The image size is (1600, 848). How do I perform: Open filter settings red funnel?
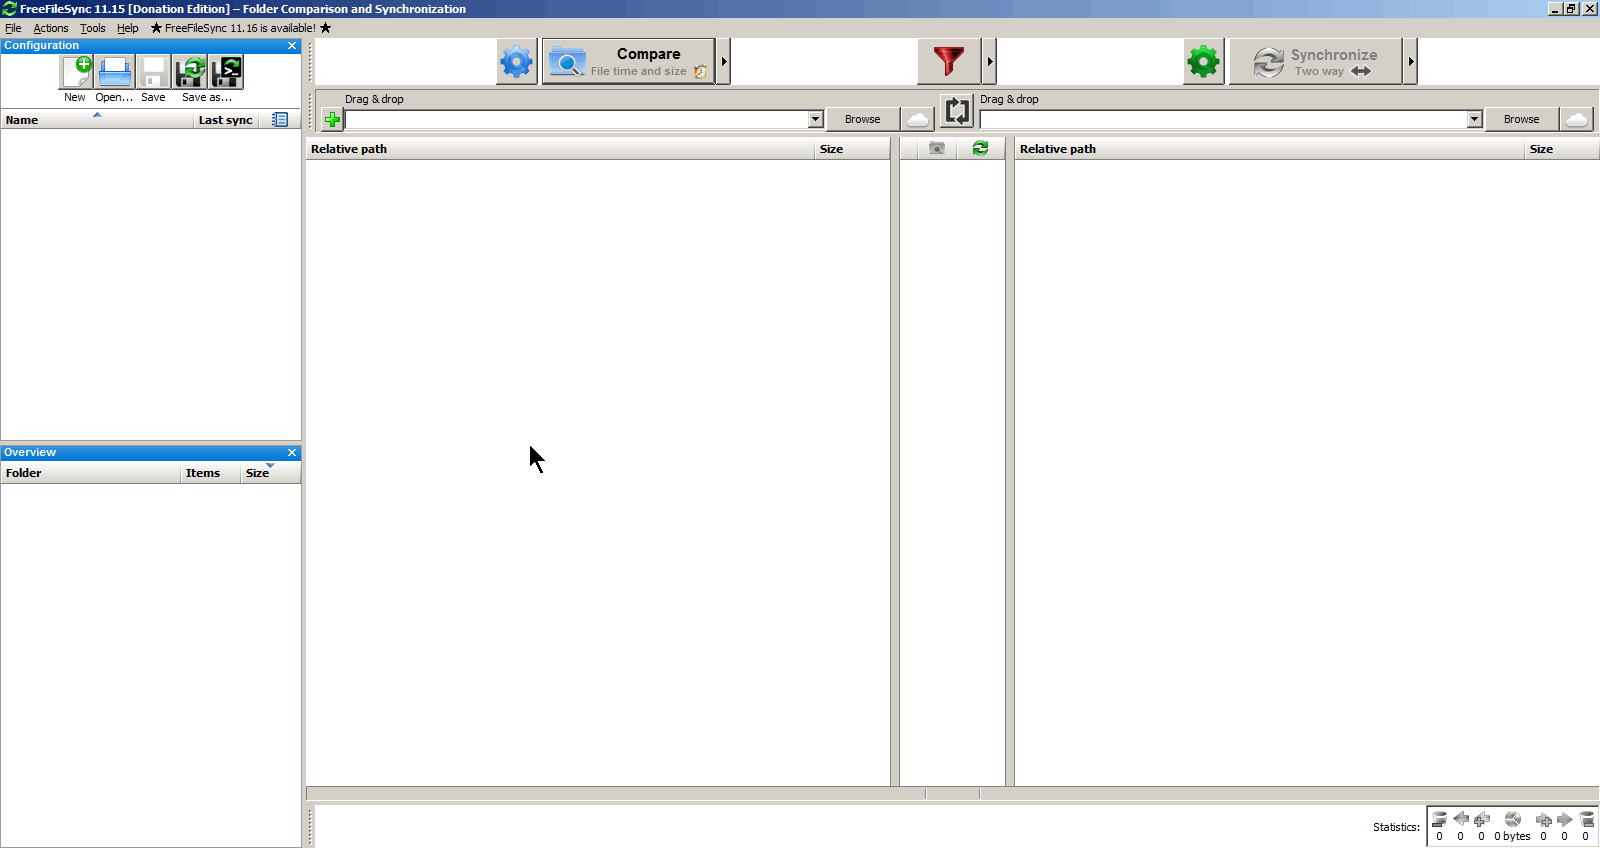click(949, 62)
